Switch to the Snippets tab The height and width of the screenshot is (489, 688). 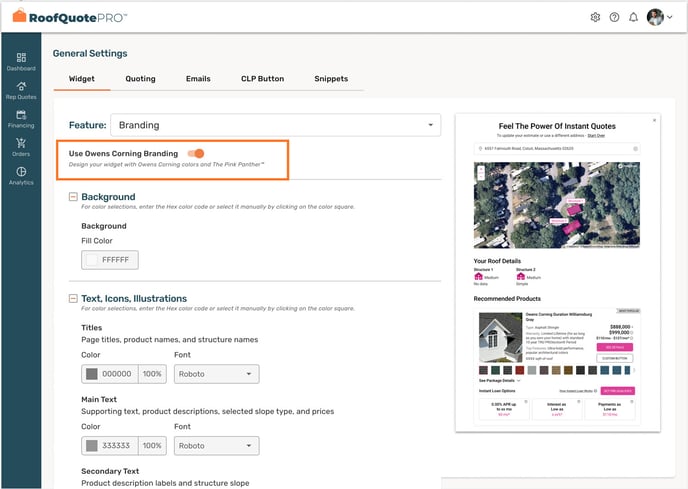[331, 79]
